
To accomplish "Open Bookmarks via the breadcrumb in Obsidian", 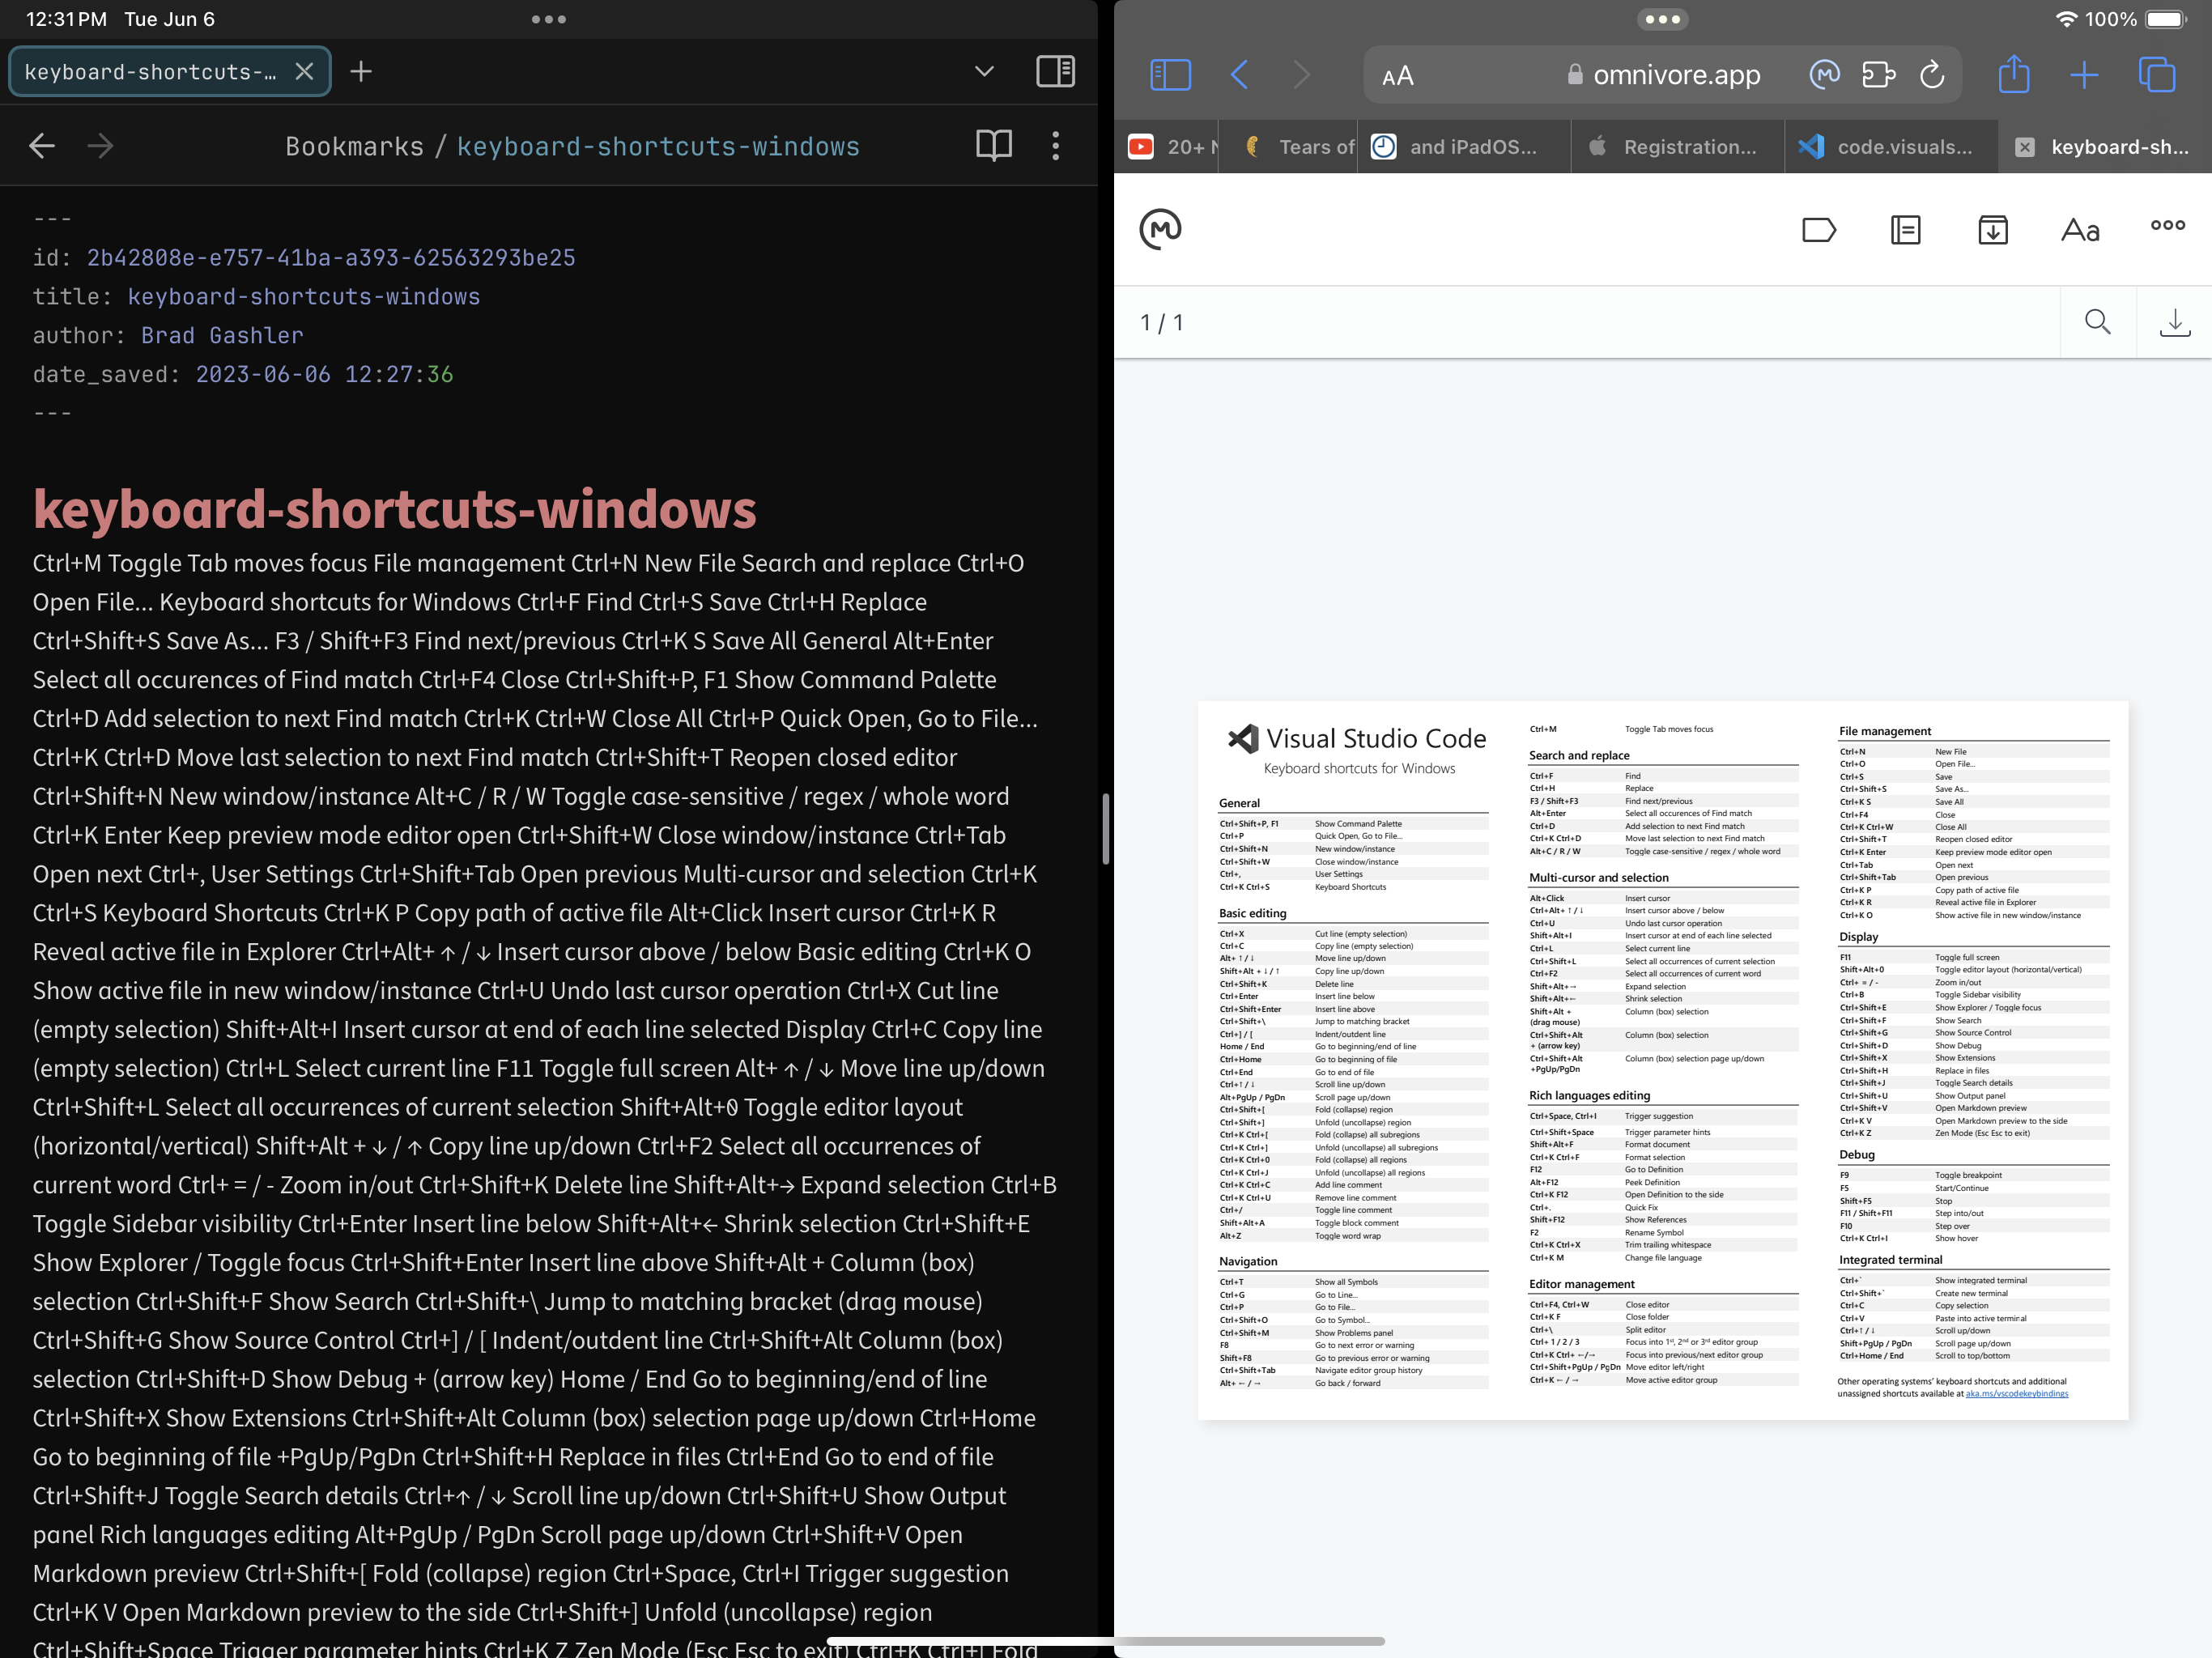I will pos(354,145).
